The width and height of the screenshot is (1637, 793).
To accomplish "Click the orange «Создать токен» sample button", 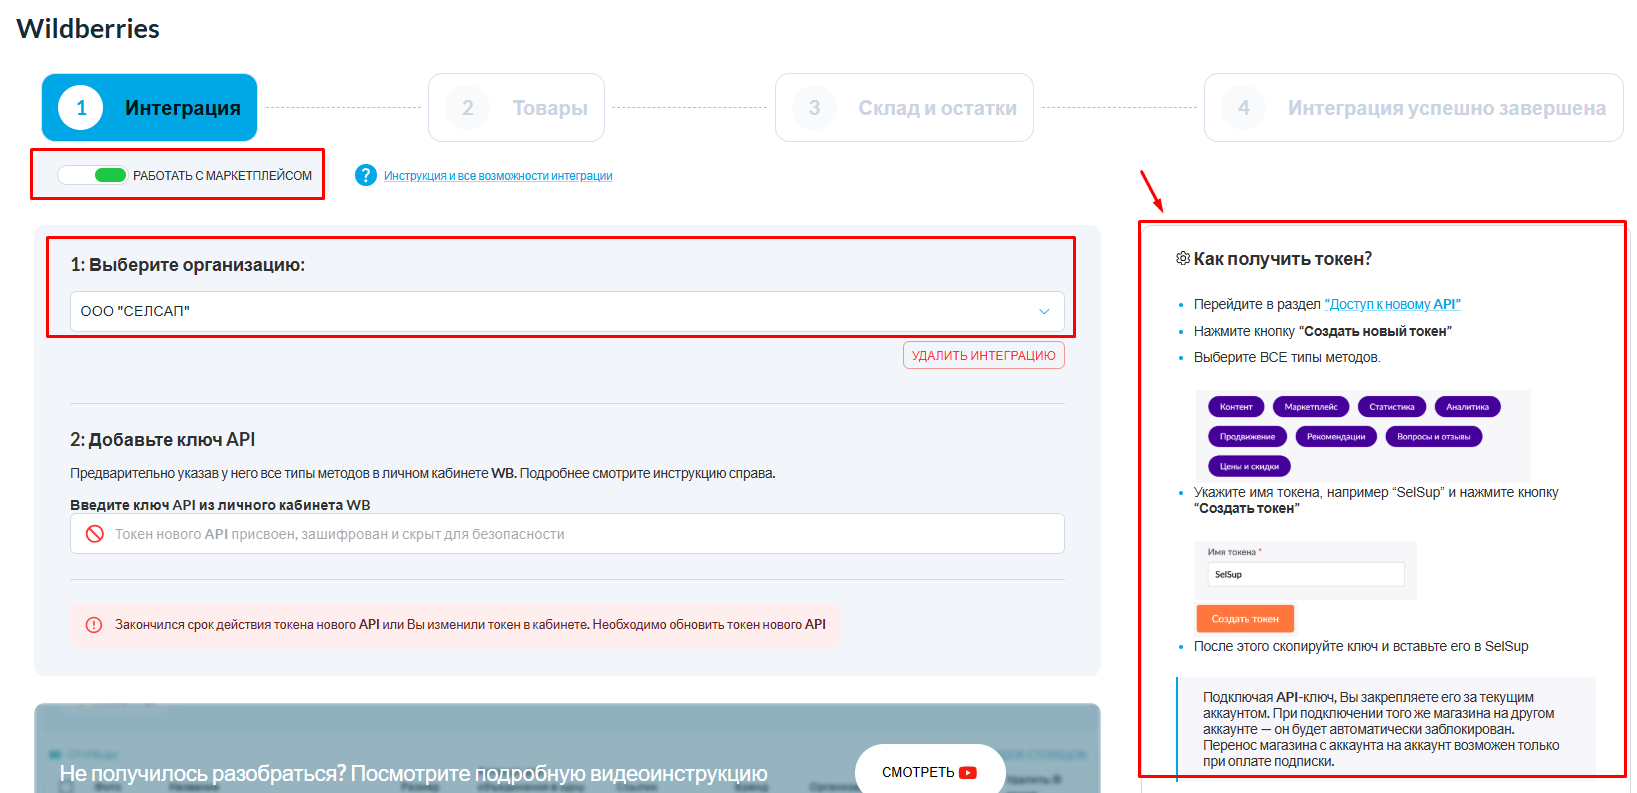I will point(1245,619).
